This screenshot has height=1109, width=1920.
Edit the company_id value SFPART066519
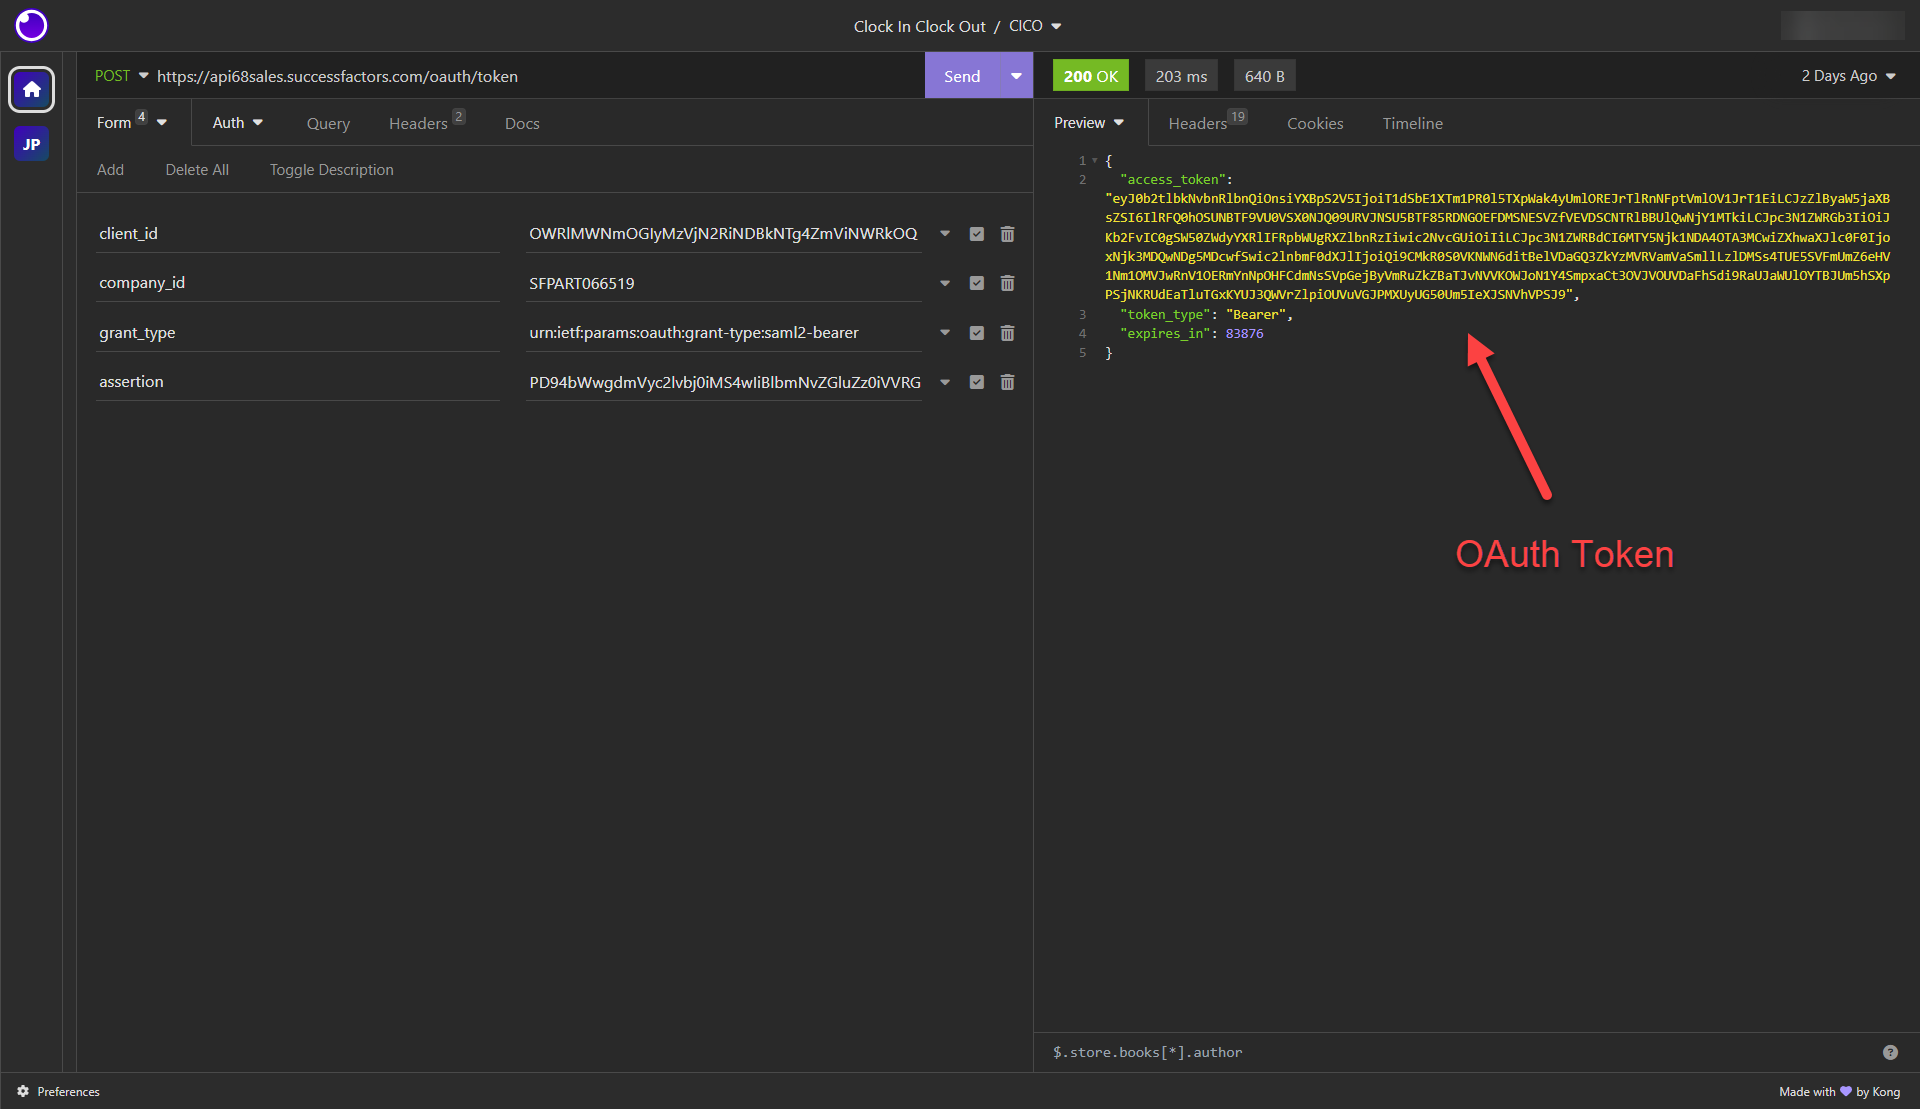pos(724,283)
